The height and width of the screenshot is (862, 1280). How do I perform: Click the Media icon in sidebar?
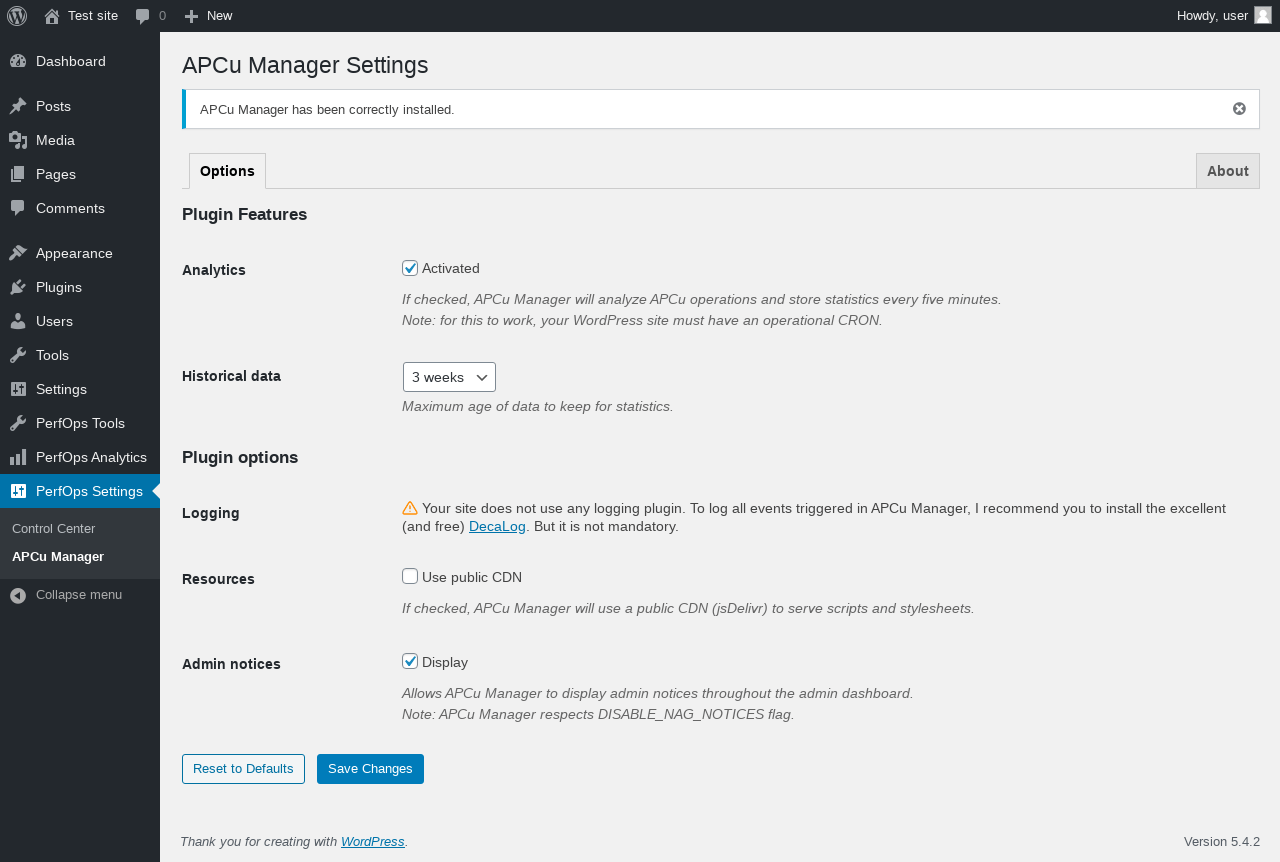tap(18, 140)
